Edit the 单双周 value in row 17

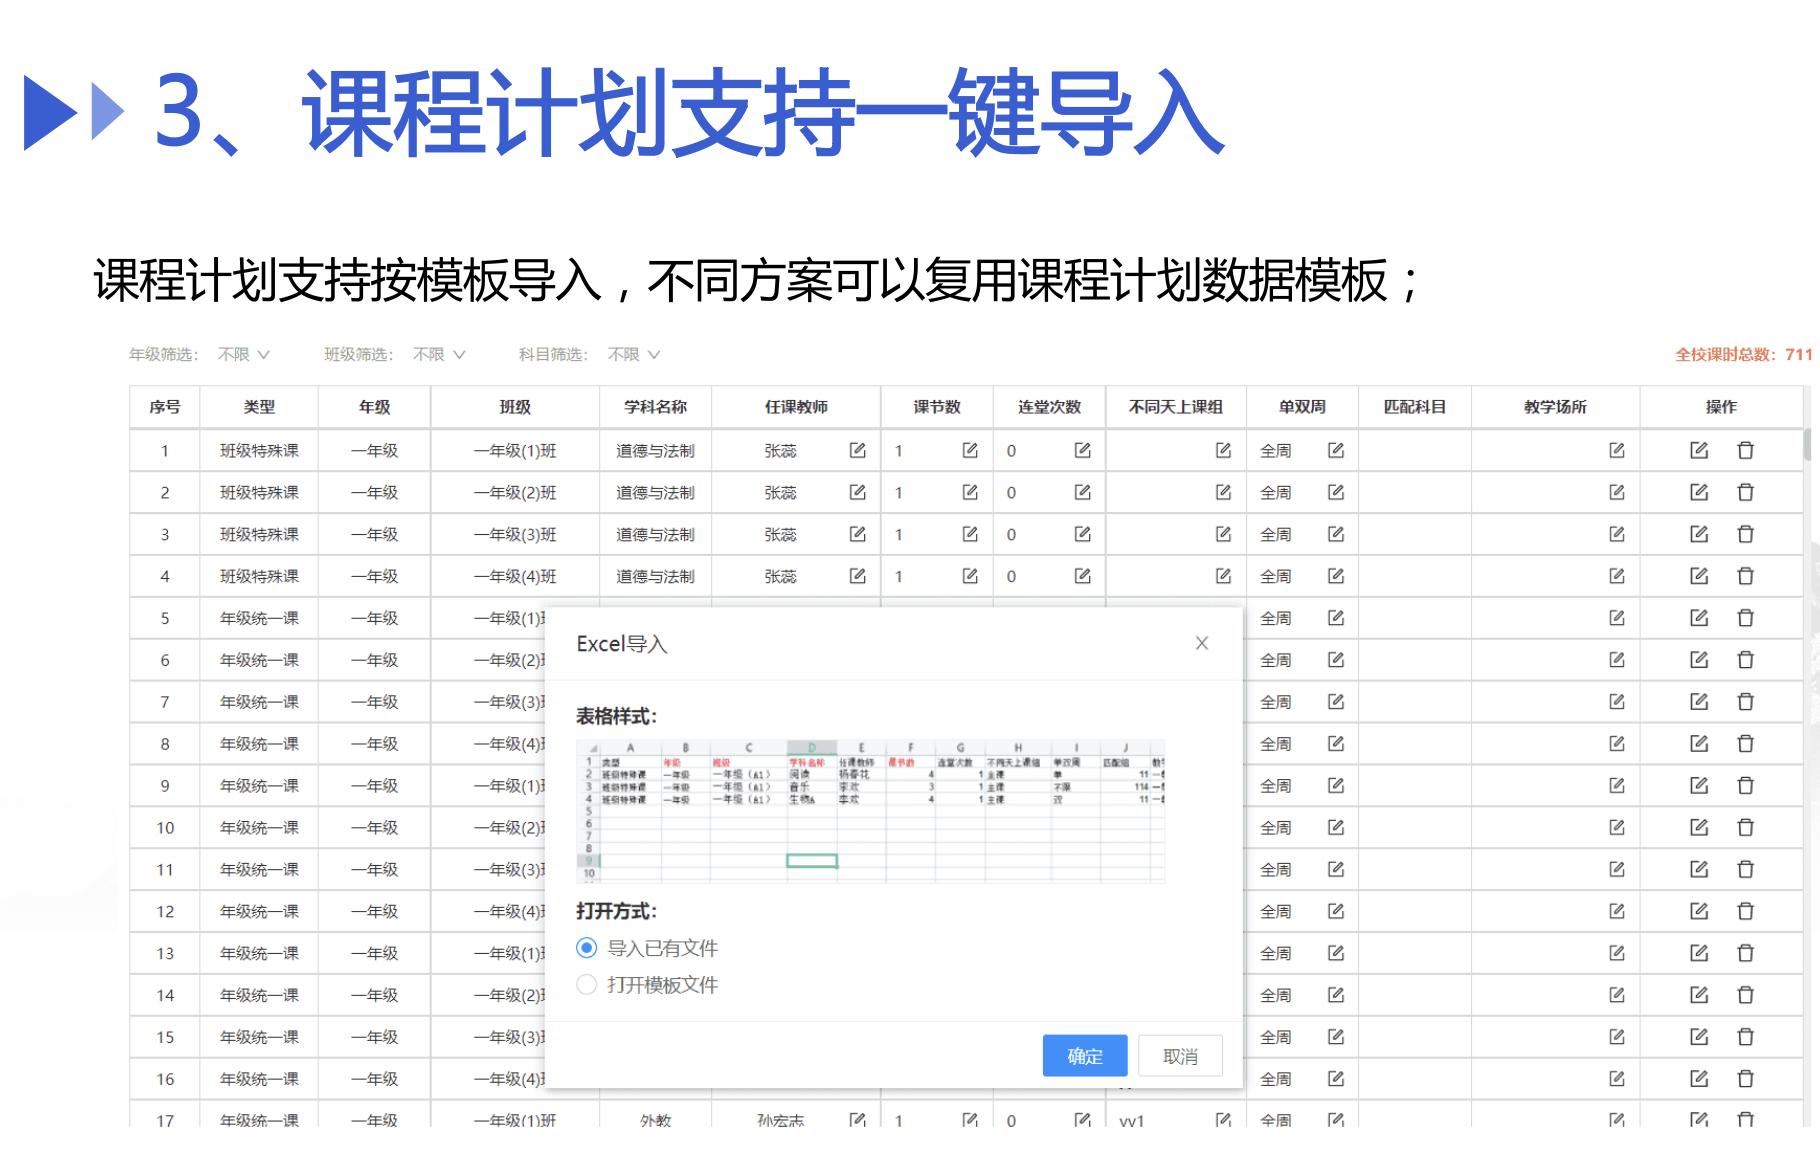(1334, 1122)
